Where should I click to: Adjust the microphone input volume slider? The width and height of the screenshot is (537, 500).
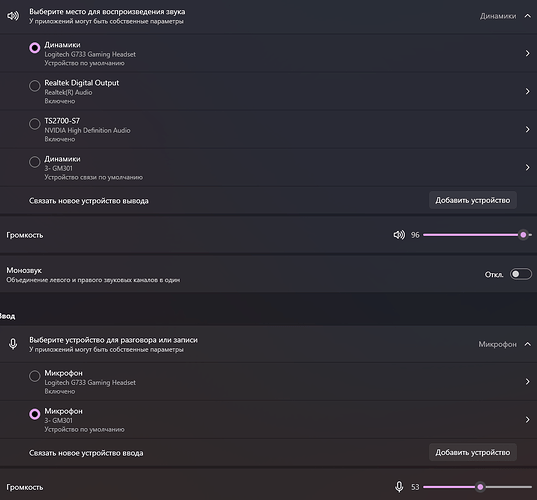[x=477, y=487]
